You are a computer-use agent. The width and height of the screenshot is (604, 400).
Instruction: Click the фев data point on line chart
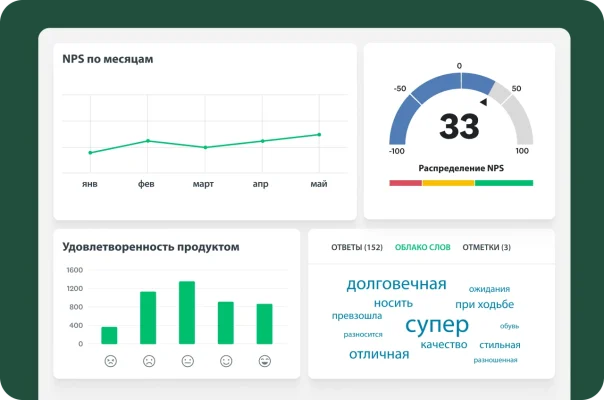148,141
